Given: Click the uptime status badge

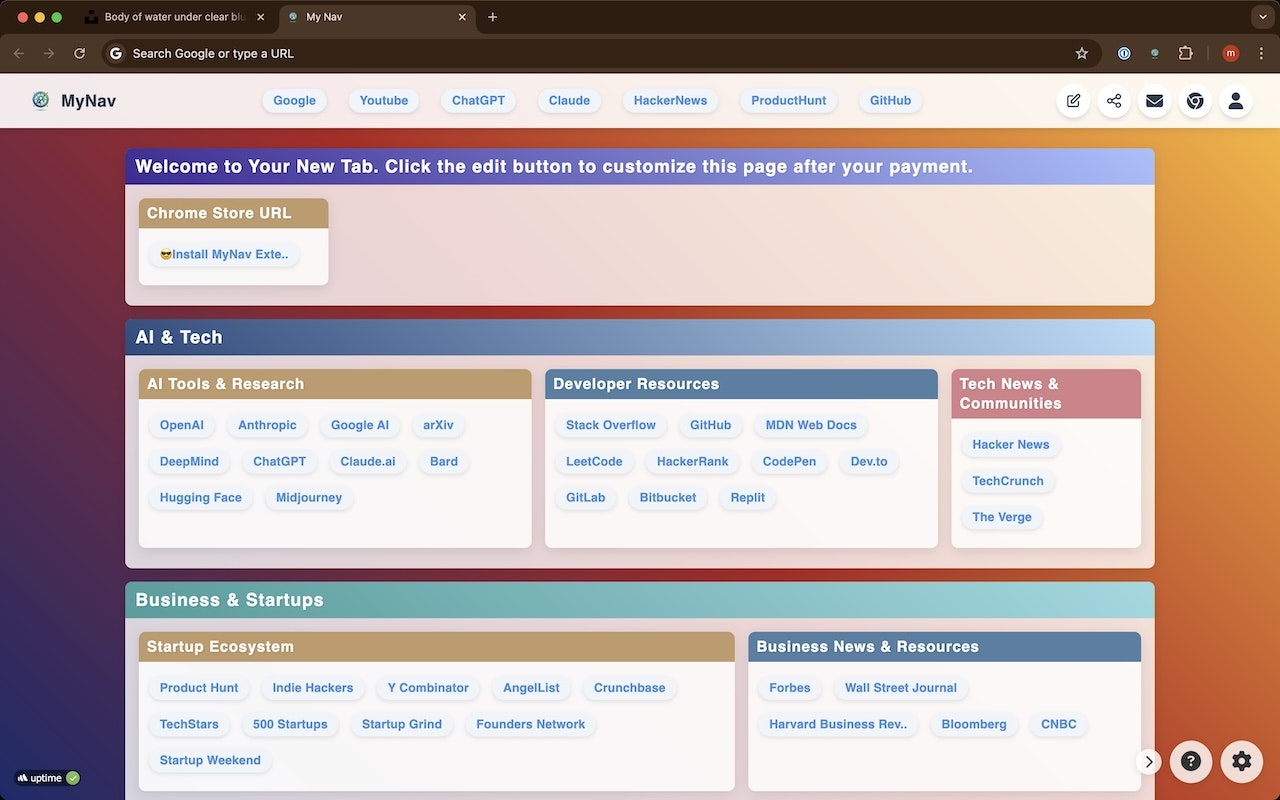Looking at the screenshot, I should point(47,778).
